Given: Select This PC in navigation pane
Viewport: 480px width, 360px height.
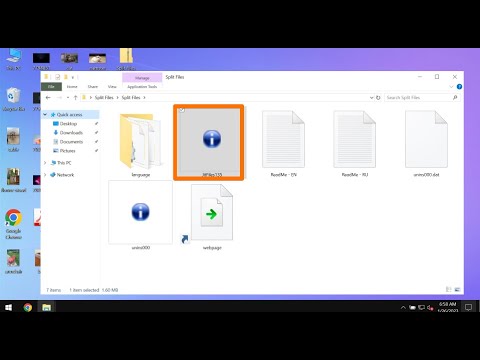Looking at the screenshot, I should (x=64, y=163).
